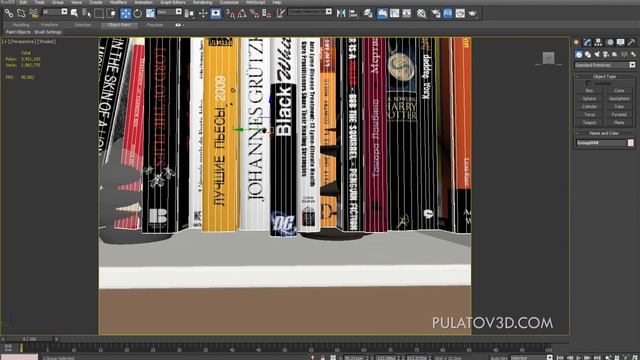Viewport: 640px width, 360px height.
Task: Toggle the Percent Snap button
Action: click(254, 13)
